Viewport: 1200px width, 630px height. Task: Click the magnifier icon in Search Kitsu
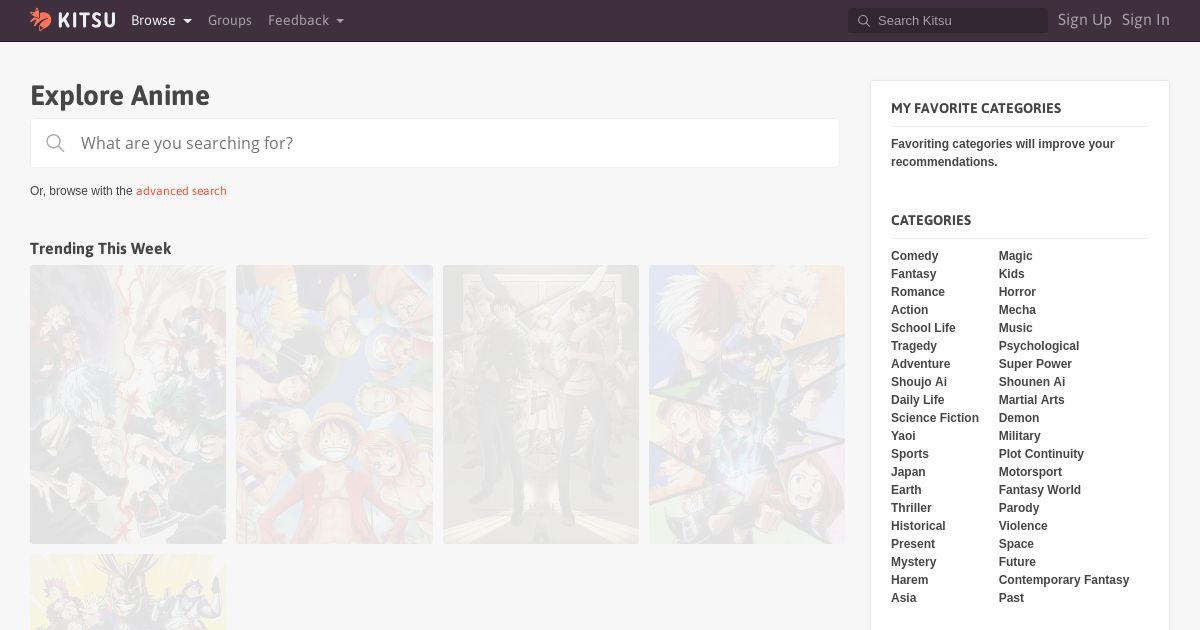tap(863, 21)
